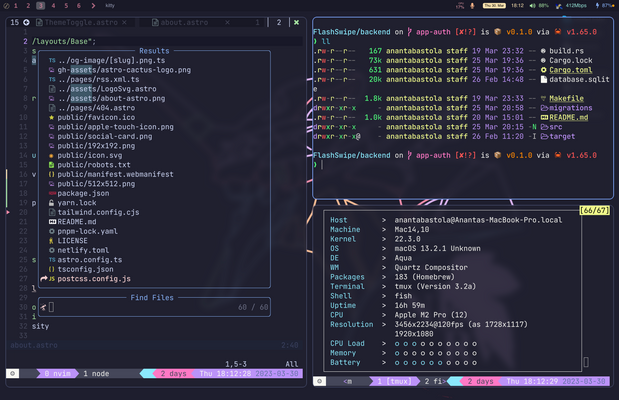
Task: Close the ThemeToggle.astro buffer tab
Action: coord(124,23)
